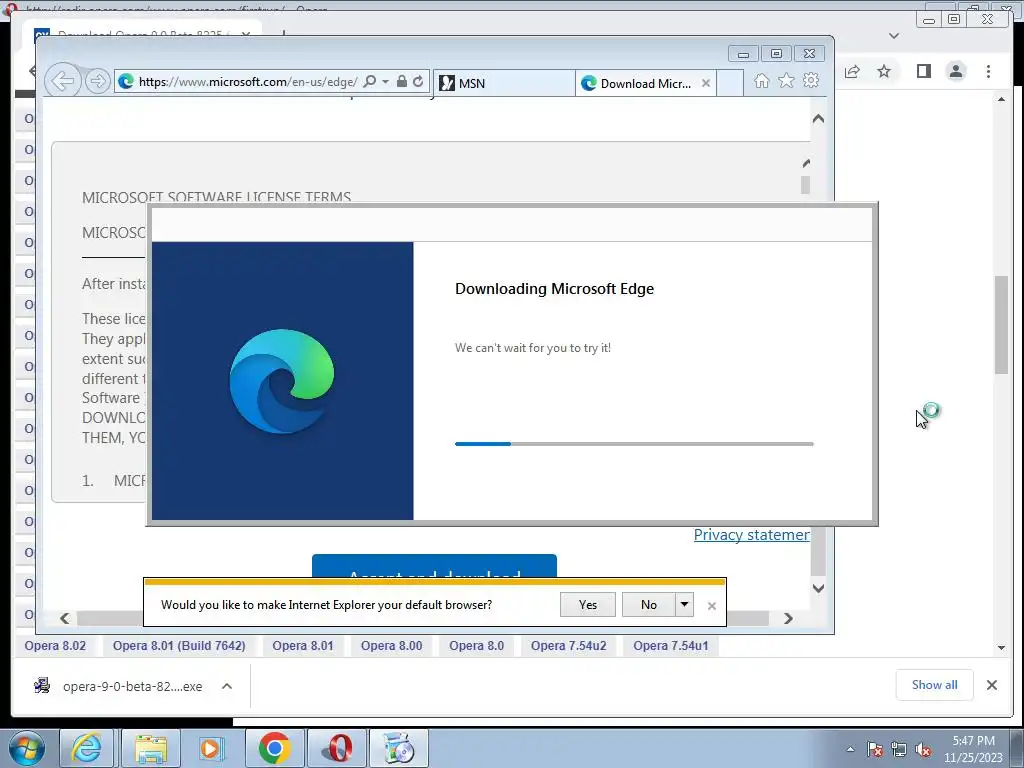This screenshot has height=768, width=1024.
Task: Expand the downloaded file options chevron
Action: pyautogui.click(x=227, y=686)
